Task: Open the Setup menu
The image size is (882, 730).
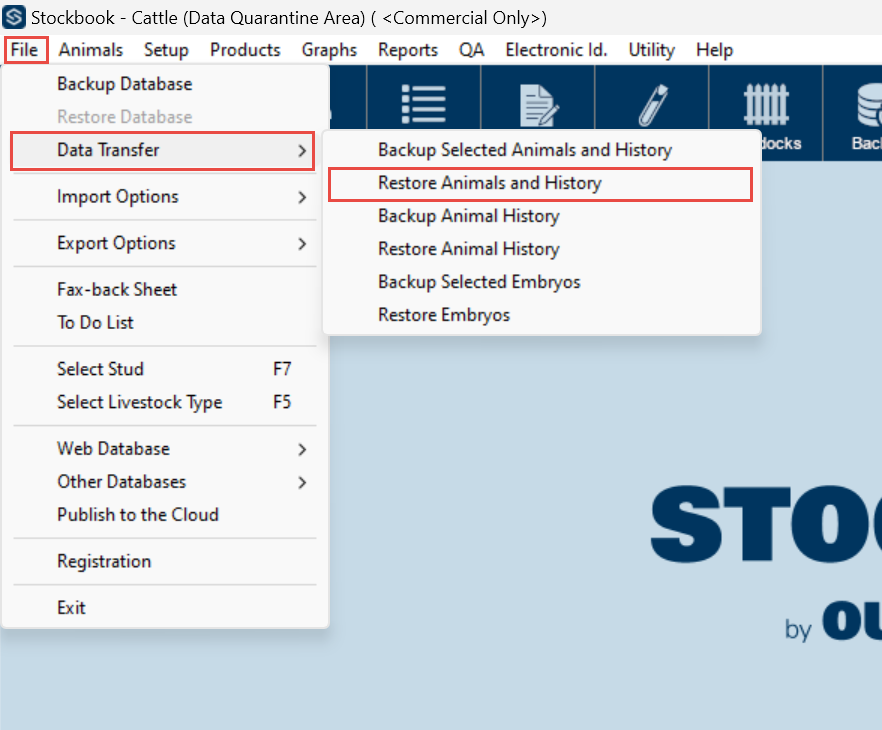Action: click(x=166, y=50)
